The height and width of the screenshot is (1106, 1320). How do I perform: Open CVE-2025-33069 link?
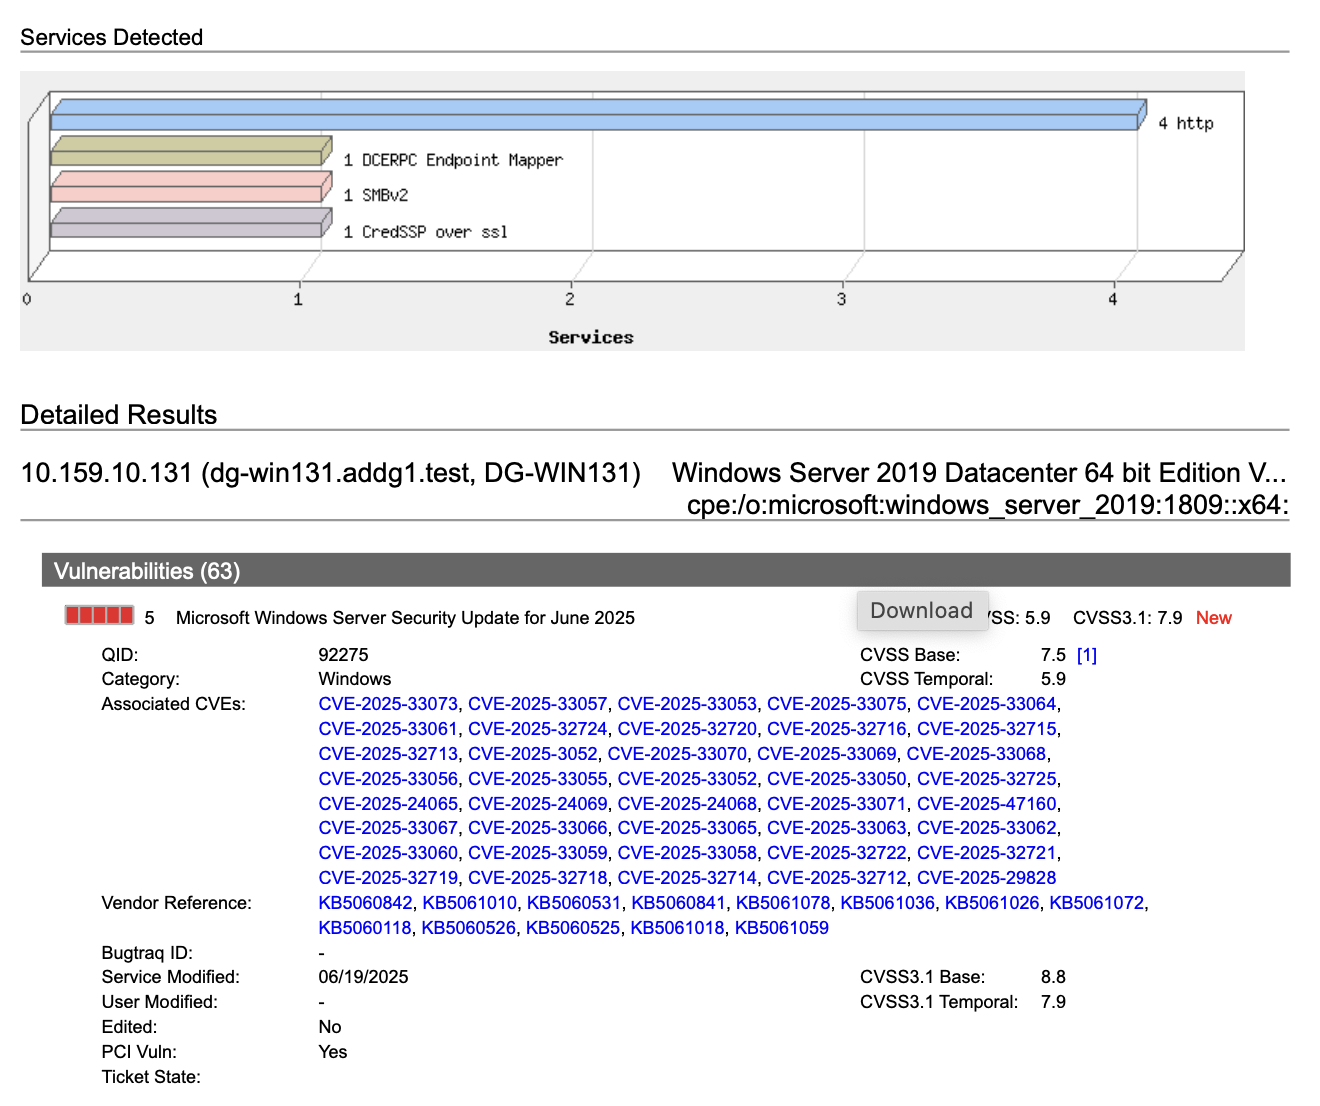click(827, 754)
